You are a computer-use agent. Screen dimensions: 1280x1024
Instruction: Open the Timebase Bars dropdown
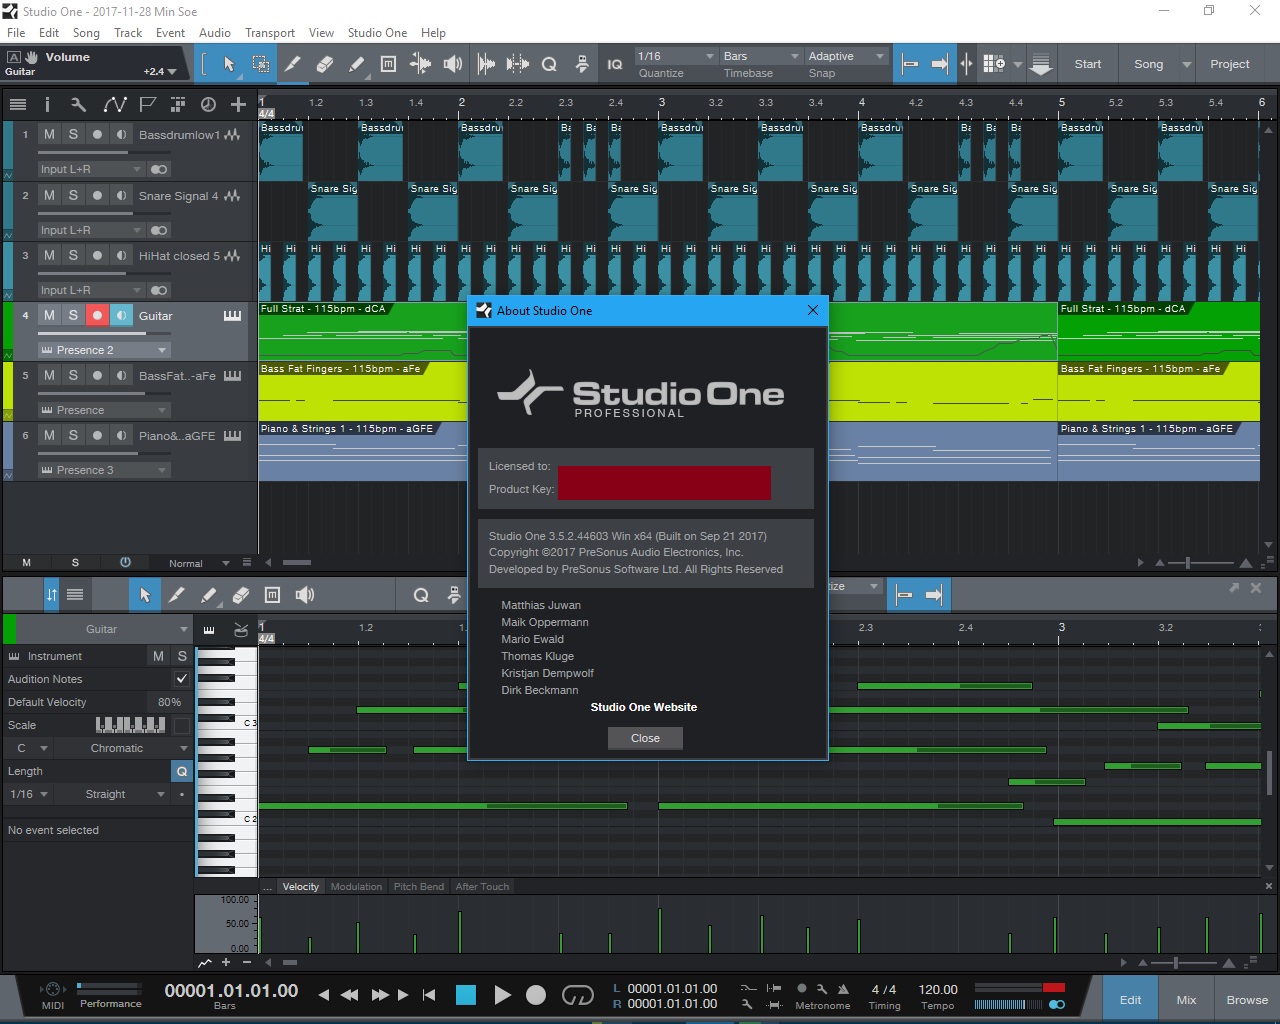(x=761, y=56)
